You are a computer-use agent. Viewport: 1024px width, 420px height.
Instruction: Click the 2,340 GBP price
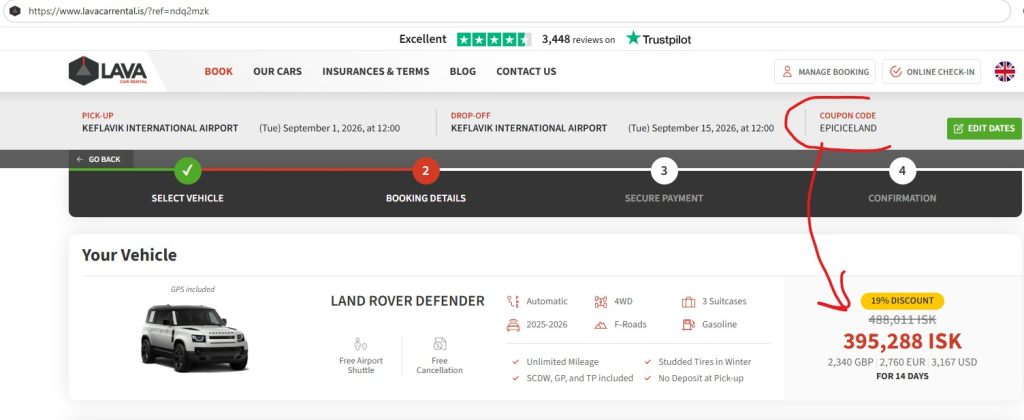pos(851,362)
